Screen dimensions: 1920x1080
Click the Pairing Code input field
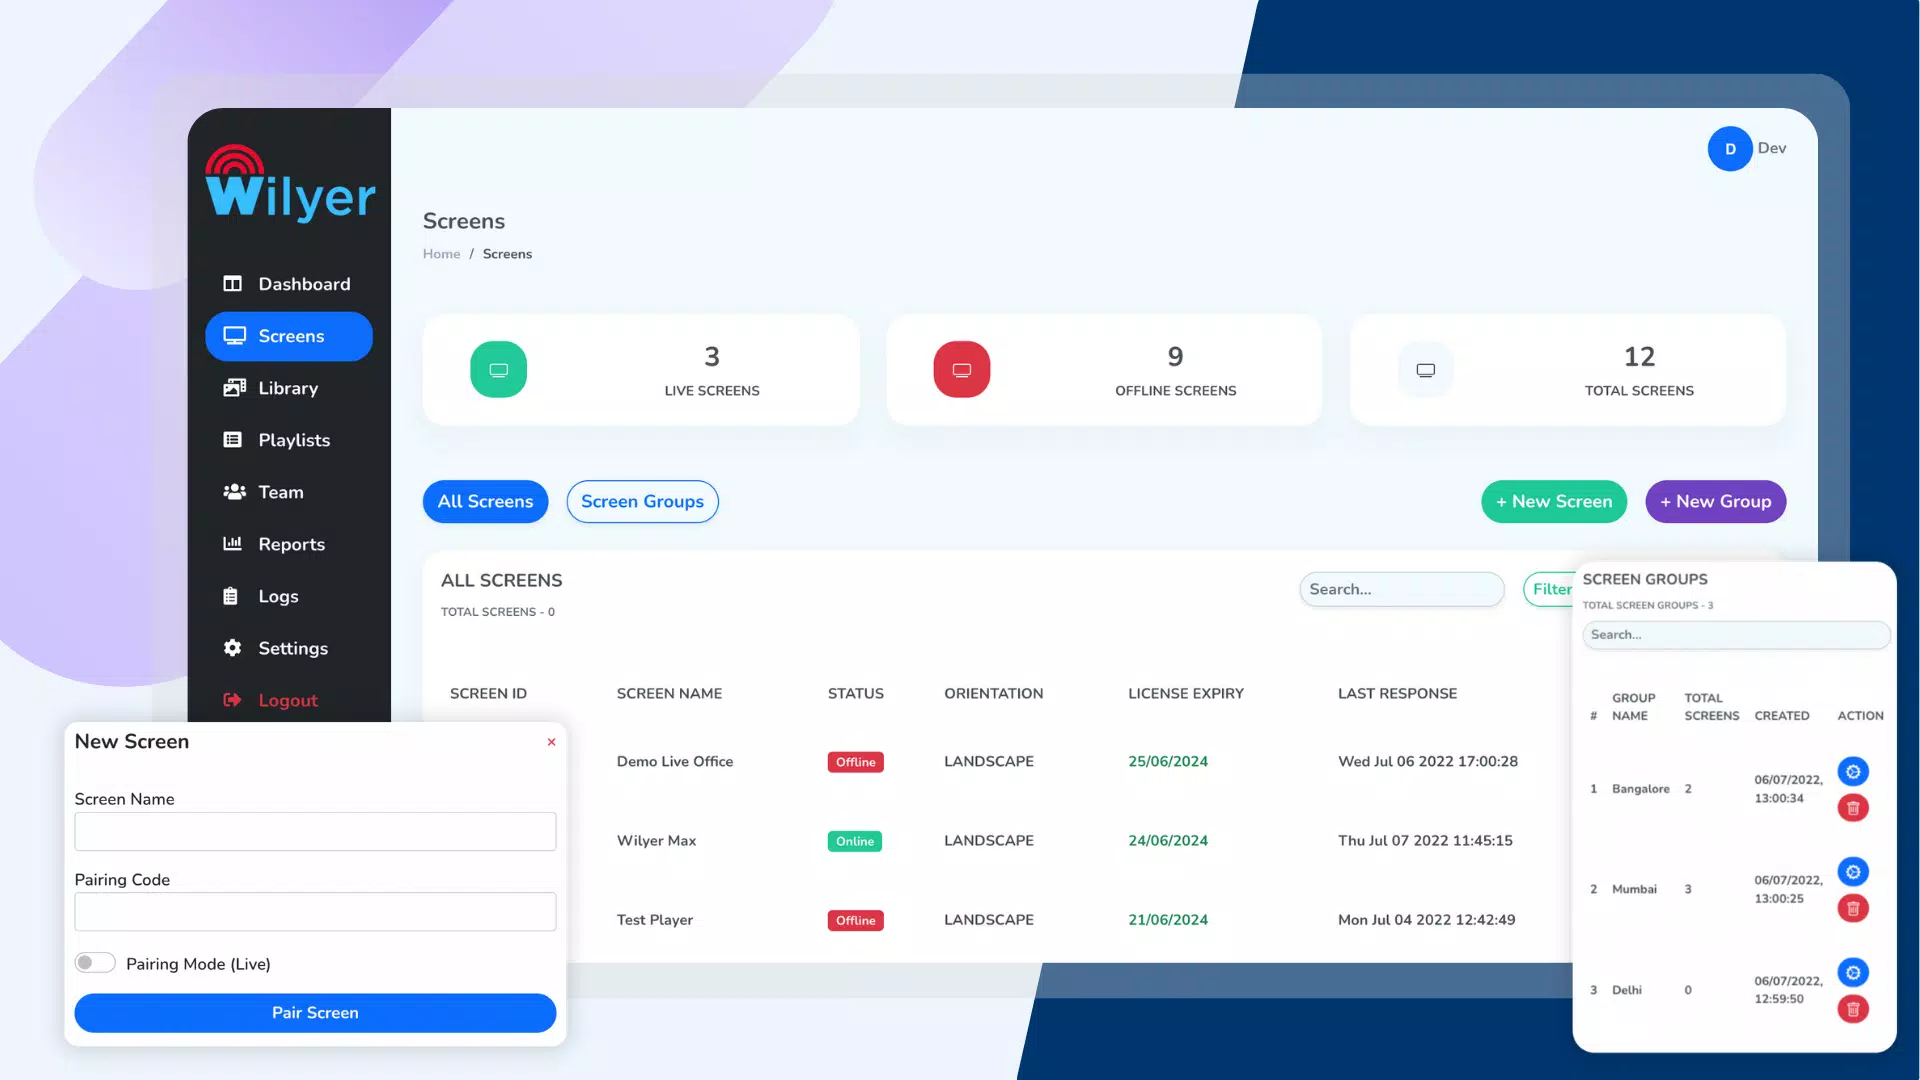(x=315, y=912)
